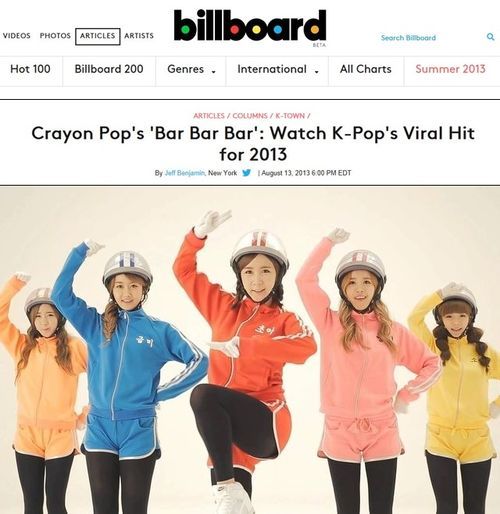Open the Articles breadcrumb link
Image resolution: width=500 pixels, height=514 pixels.
[x=209, y=116]
